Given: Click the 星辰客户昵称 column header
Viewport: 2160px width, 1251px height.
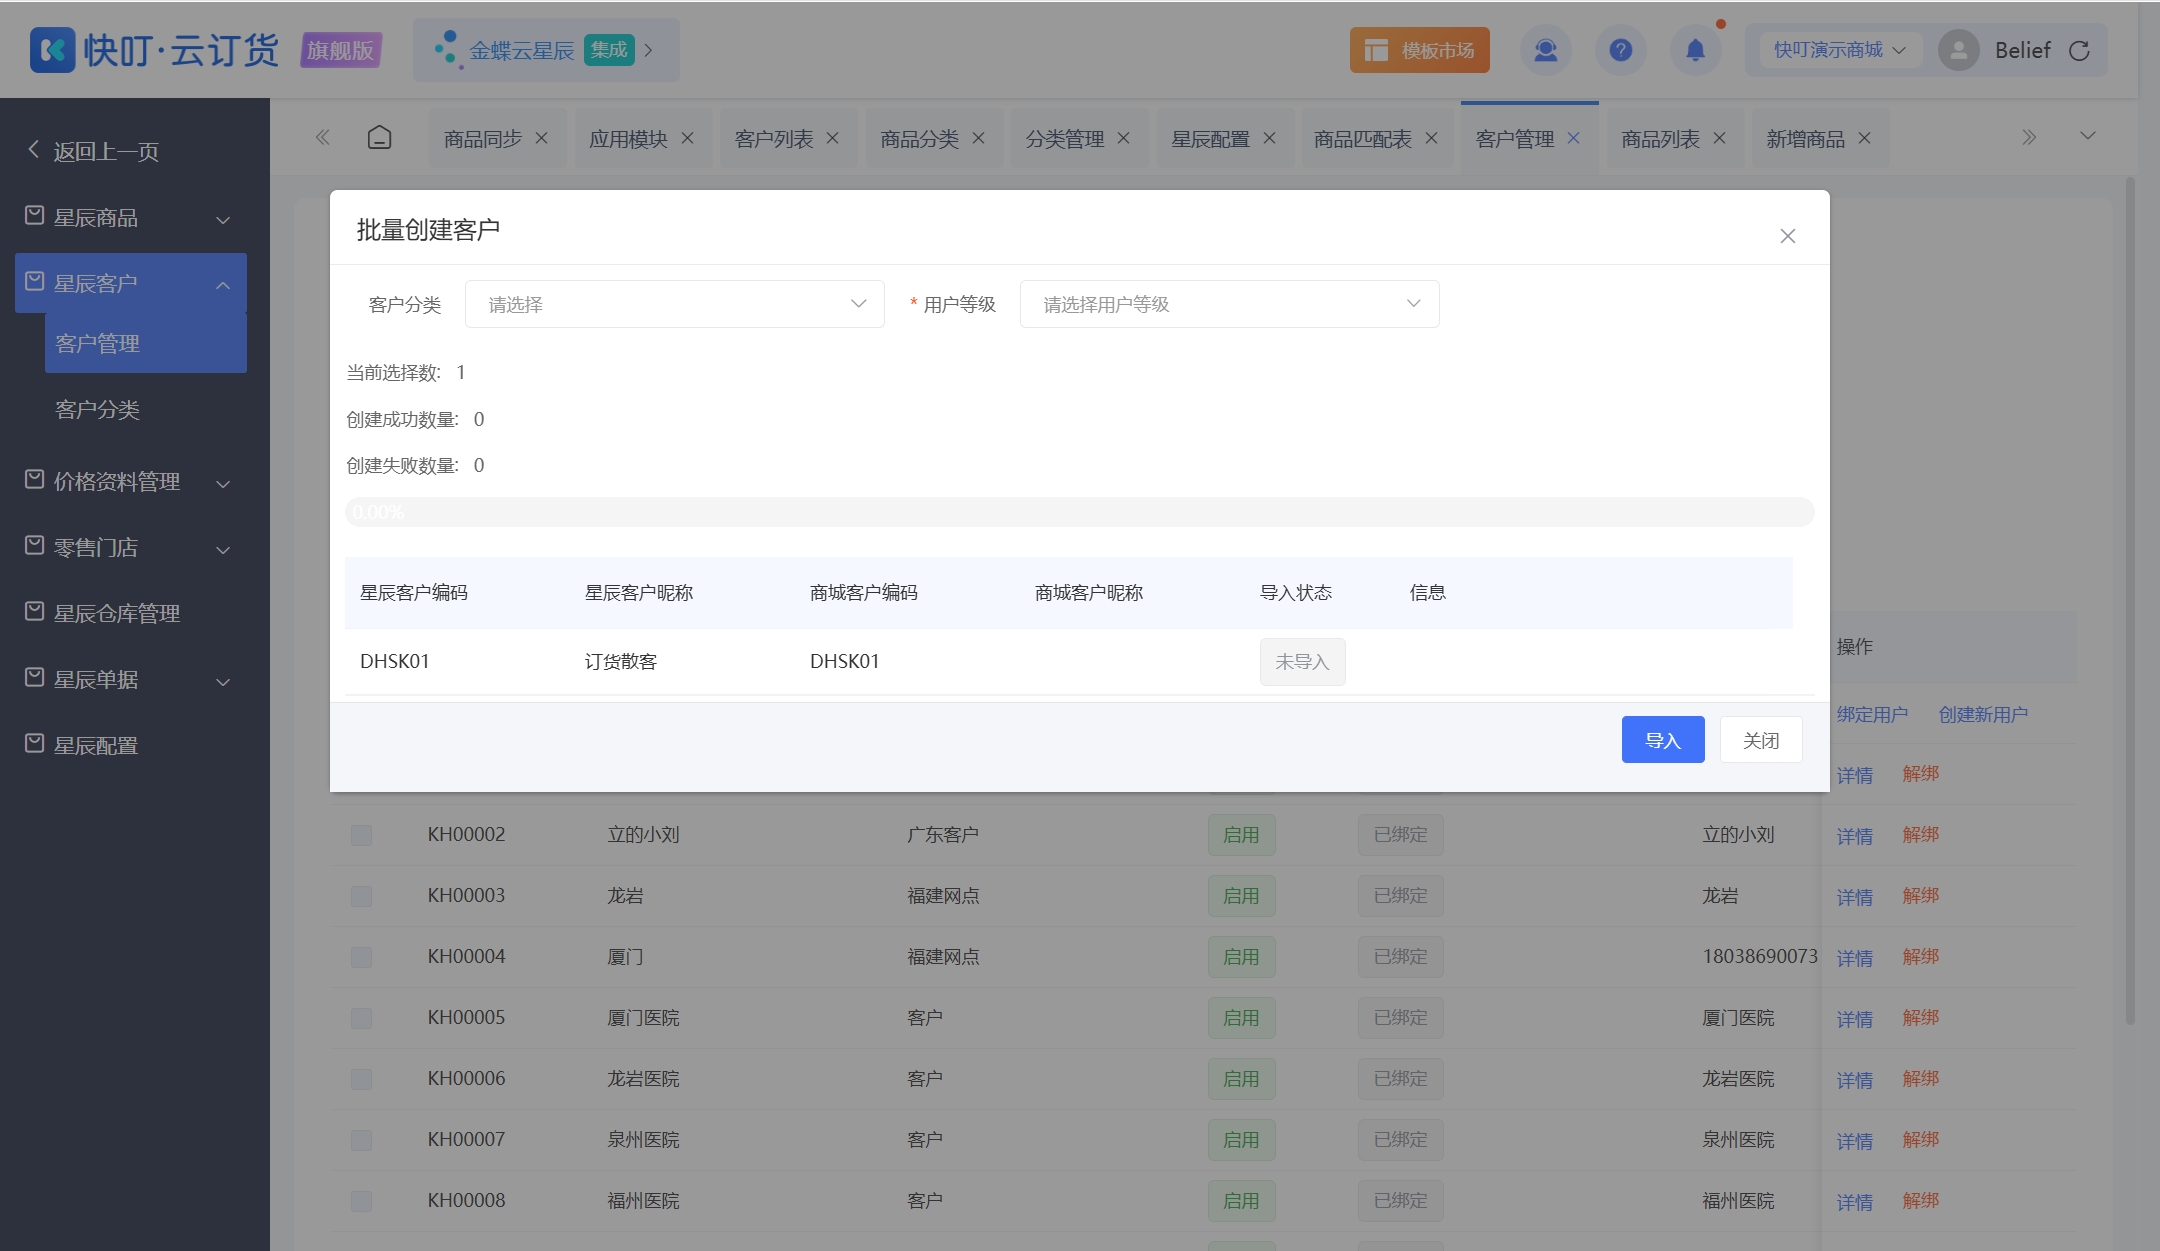Looking at the screenshot, I should pos(638,593).
